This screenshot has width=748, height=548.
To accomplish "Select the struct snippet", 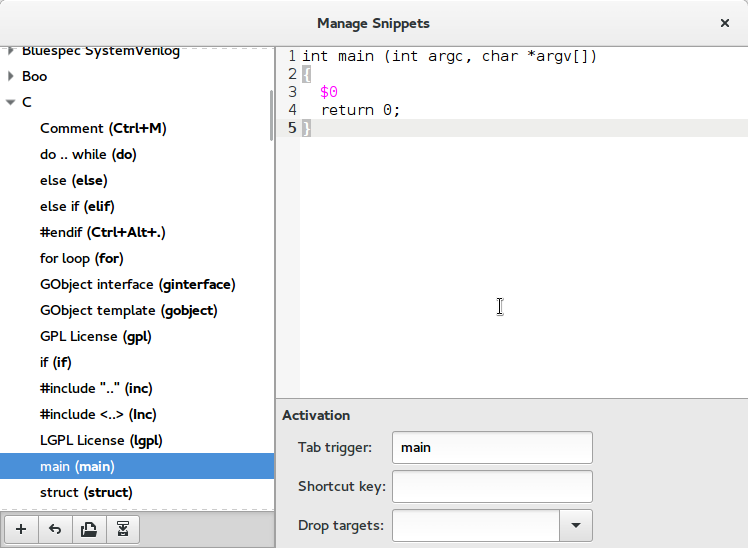I will 86,492.
